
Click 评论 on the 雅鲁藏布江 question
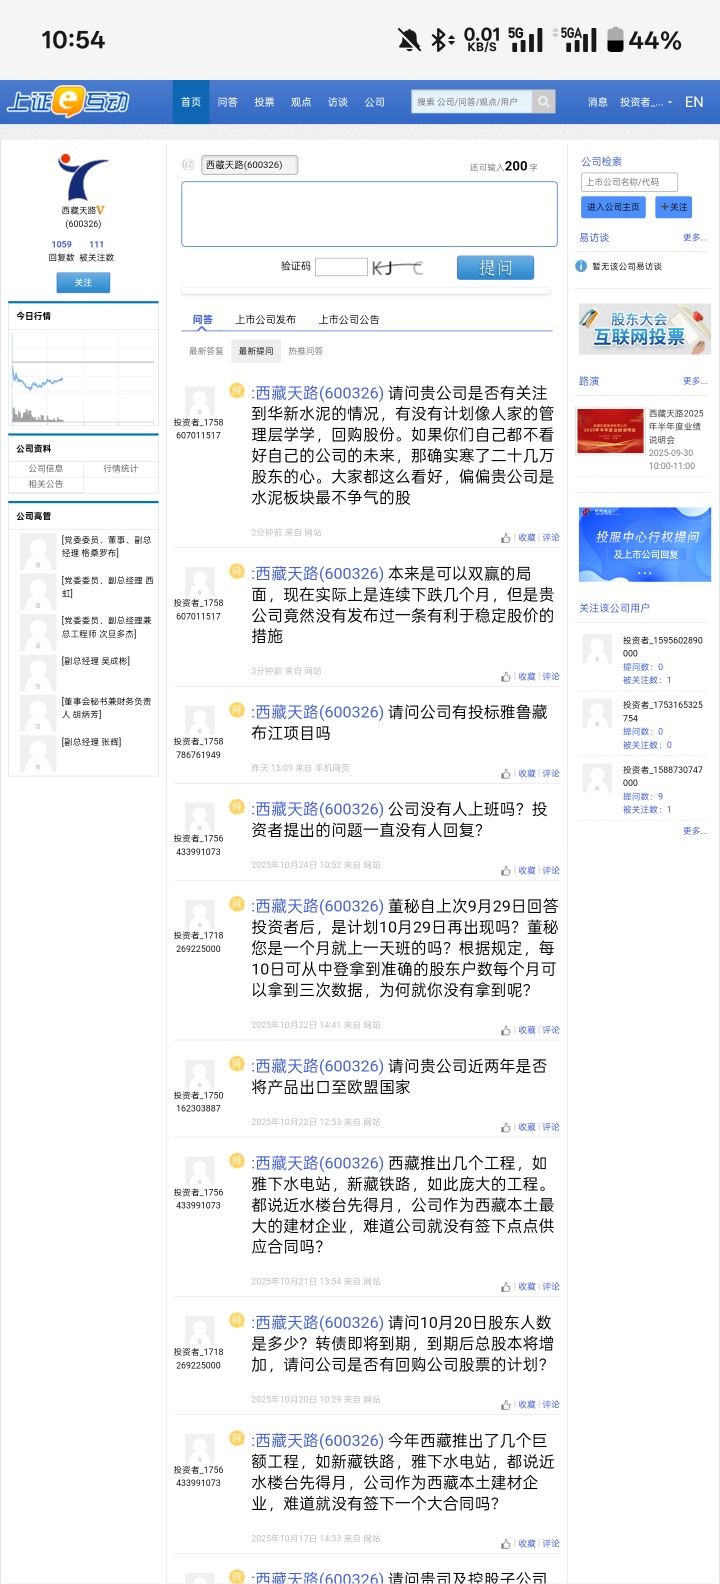coord(551,774)
